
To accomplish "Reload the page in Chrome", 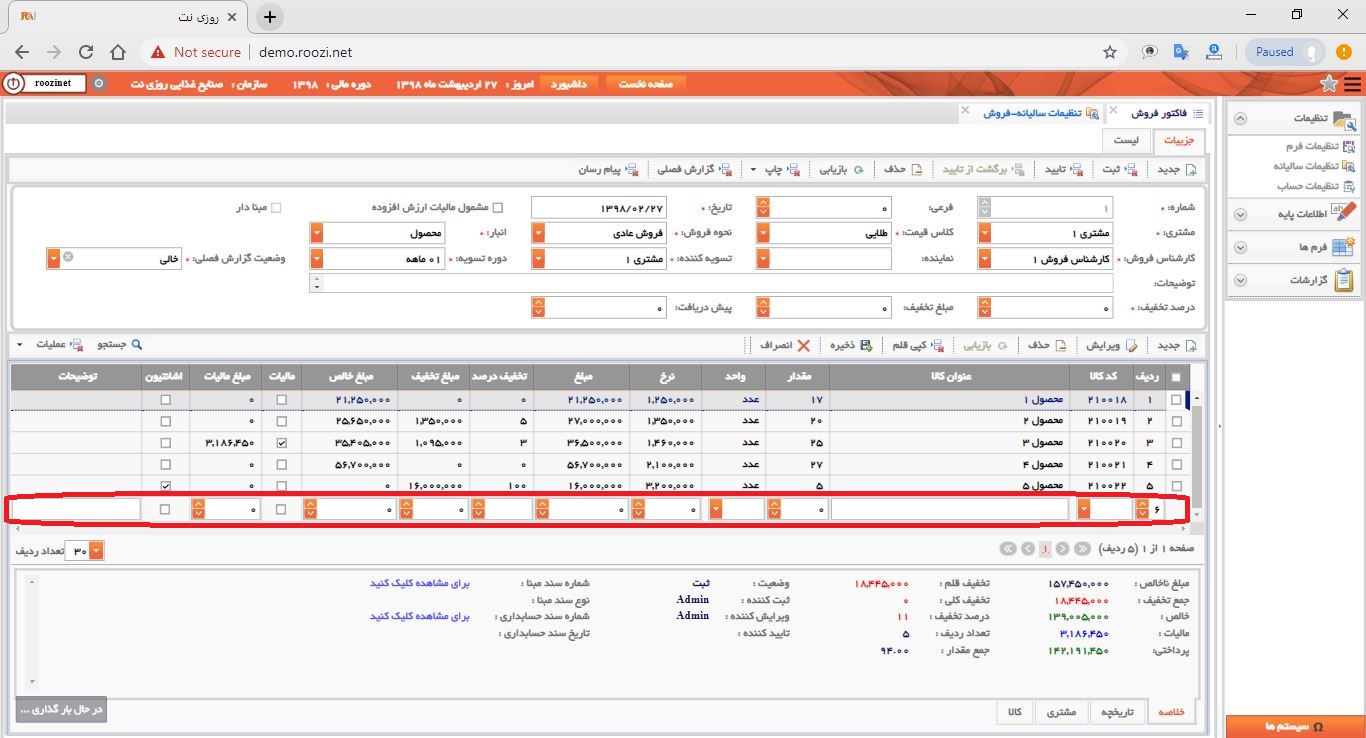I will point(86,52).
